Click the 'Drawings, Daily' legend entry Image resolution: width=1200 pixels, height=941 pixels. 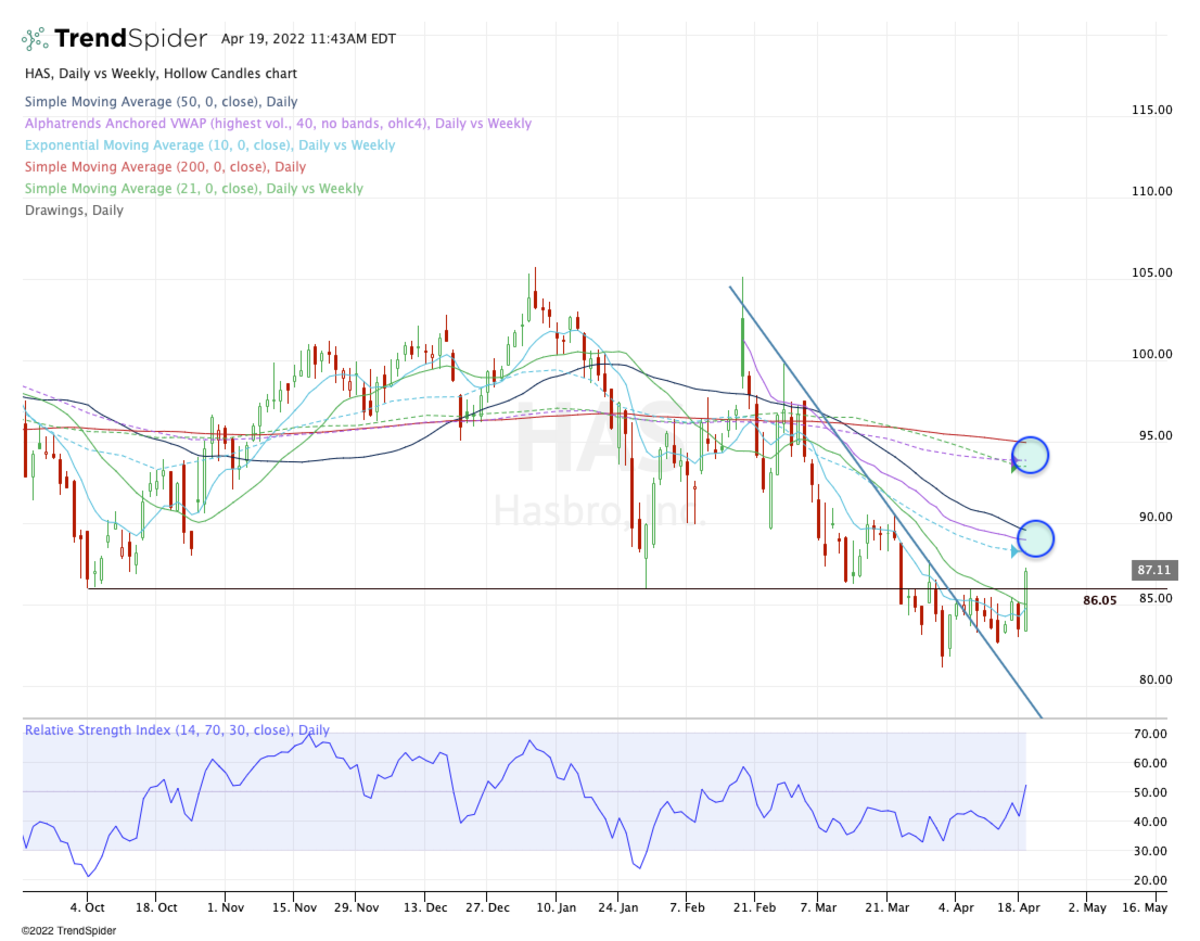[x=74, y=210]
